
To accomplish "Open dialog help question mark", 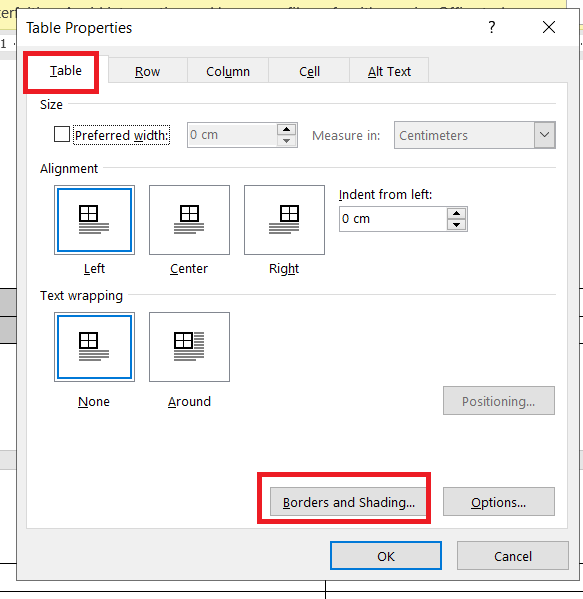I will coord(492,27).
